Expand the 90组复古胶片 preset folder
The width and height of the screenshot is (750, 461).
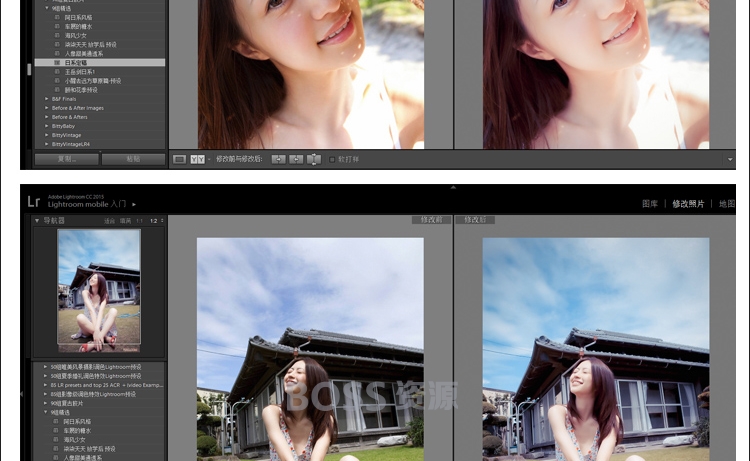pos(45,403)
